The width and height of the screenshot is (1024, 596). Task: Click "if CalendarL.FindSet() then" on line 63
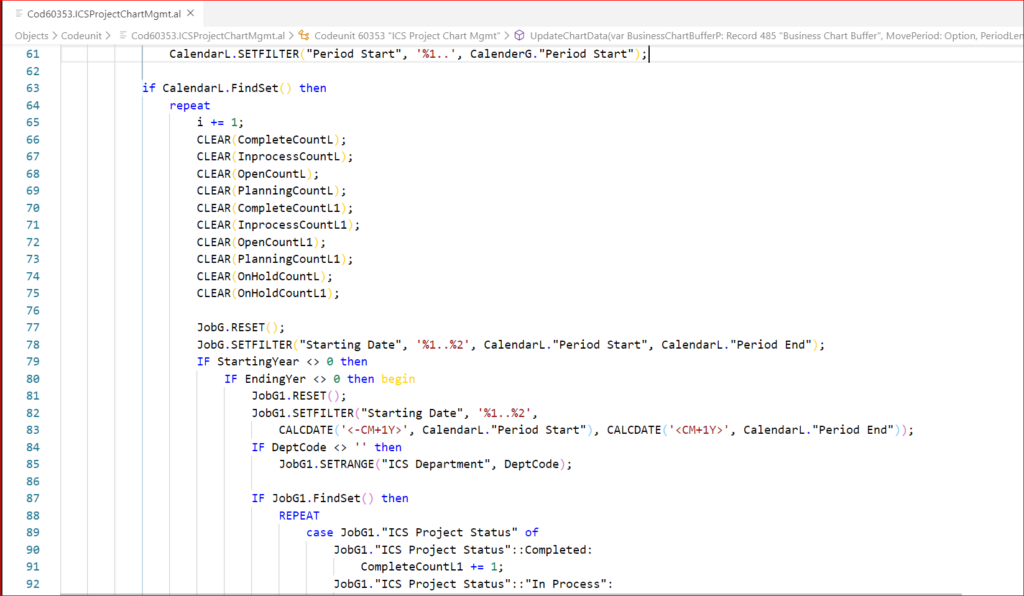point(234,88)
